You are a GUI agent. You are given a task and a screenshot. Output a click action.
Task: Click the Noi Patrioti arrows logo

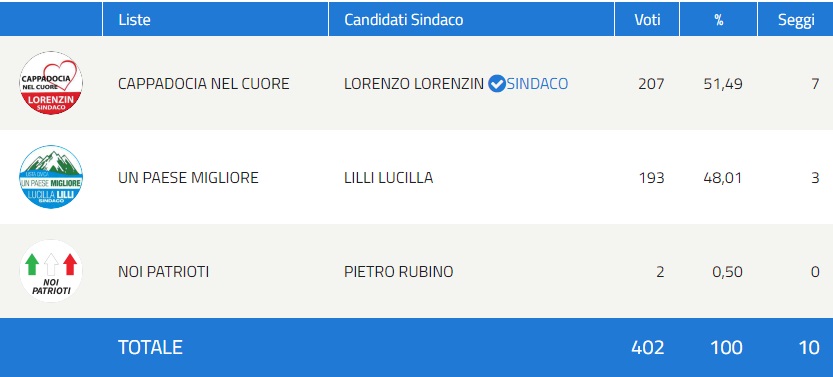coord(51,271)
